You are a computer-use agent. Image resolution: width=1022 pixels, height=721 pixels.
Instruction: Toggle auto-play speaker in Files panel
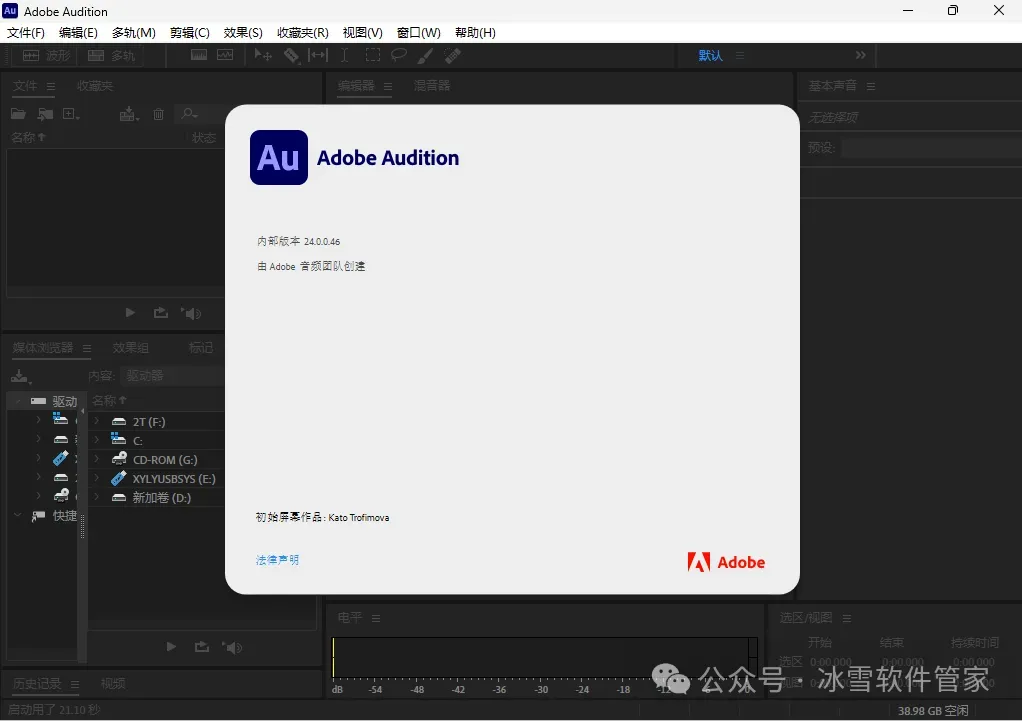(x=191, y=314)
